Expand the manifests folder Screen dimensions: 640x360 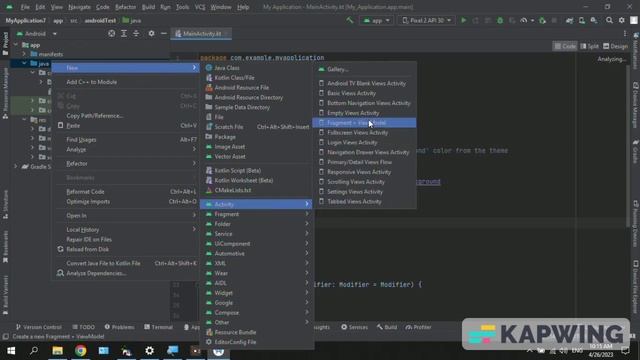click(x=24, y=54)
